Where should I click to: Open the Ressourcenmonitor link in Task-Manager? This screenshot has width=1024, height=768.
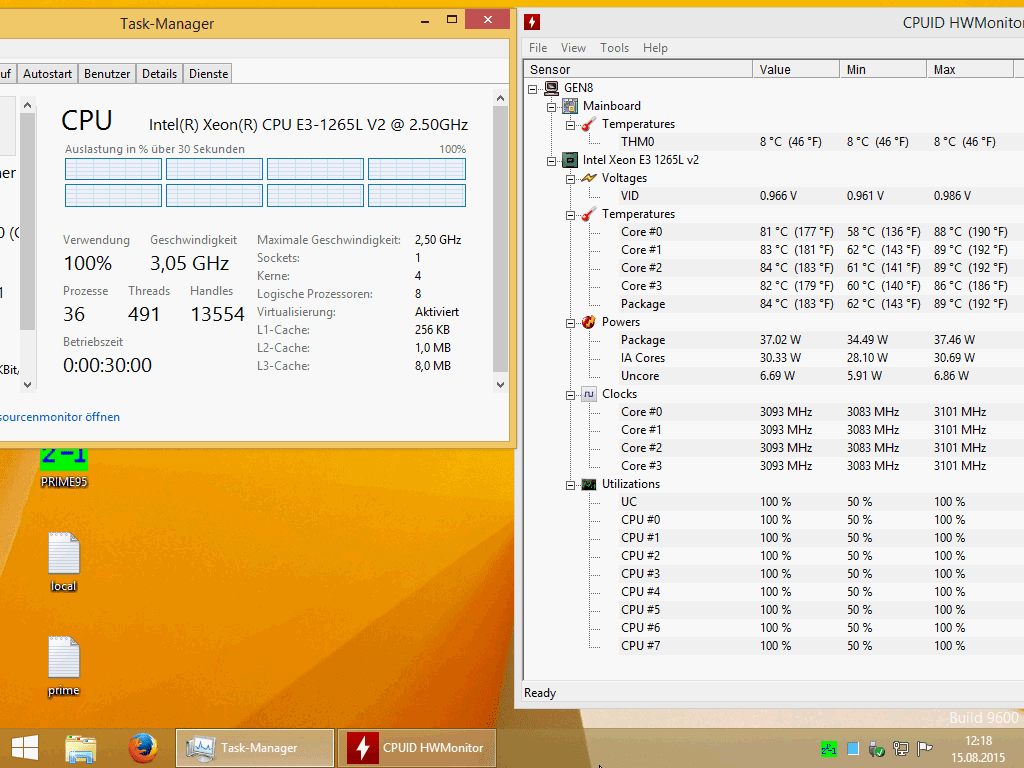[59, 417]
